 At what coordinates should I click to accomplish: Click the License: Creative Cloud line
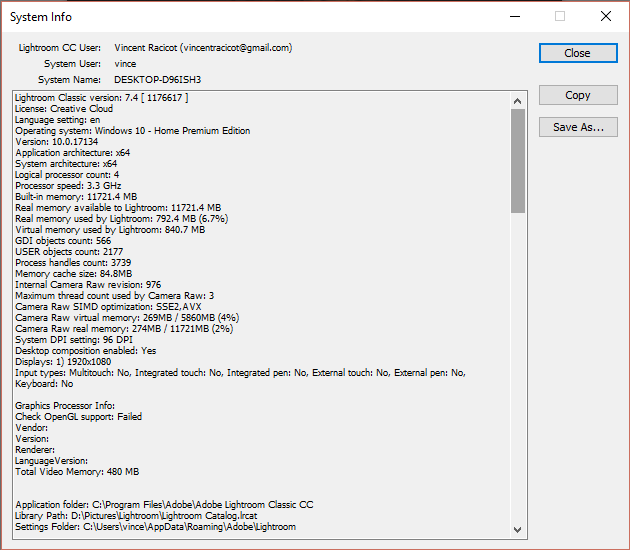point(64,109)
